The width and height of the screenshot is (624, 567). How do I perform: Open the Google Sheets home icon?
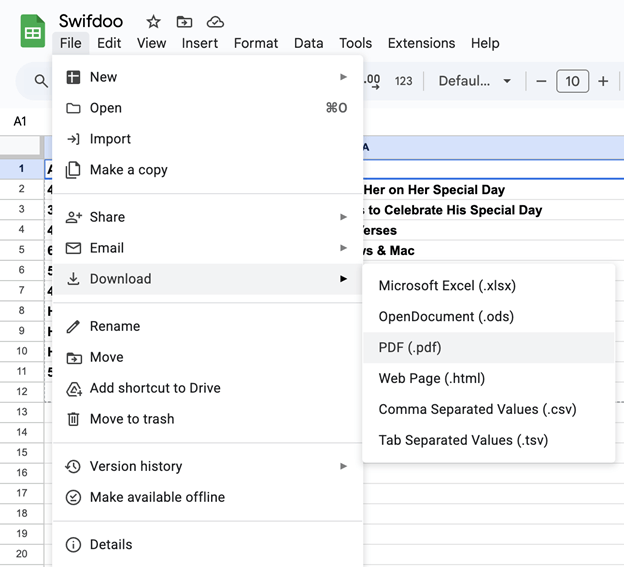point(33,31)
